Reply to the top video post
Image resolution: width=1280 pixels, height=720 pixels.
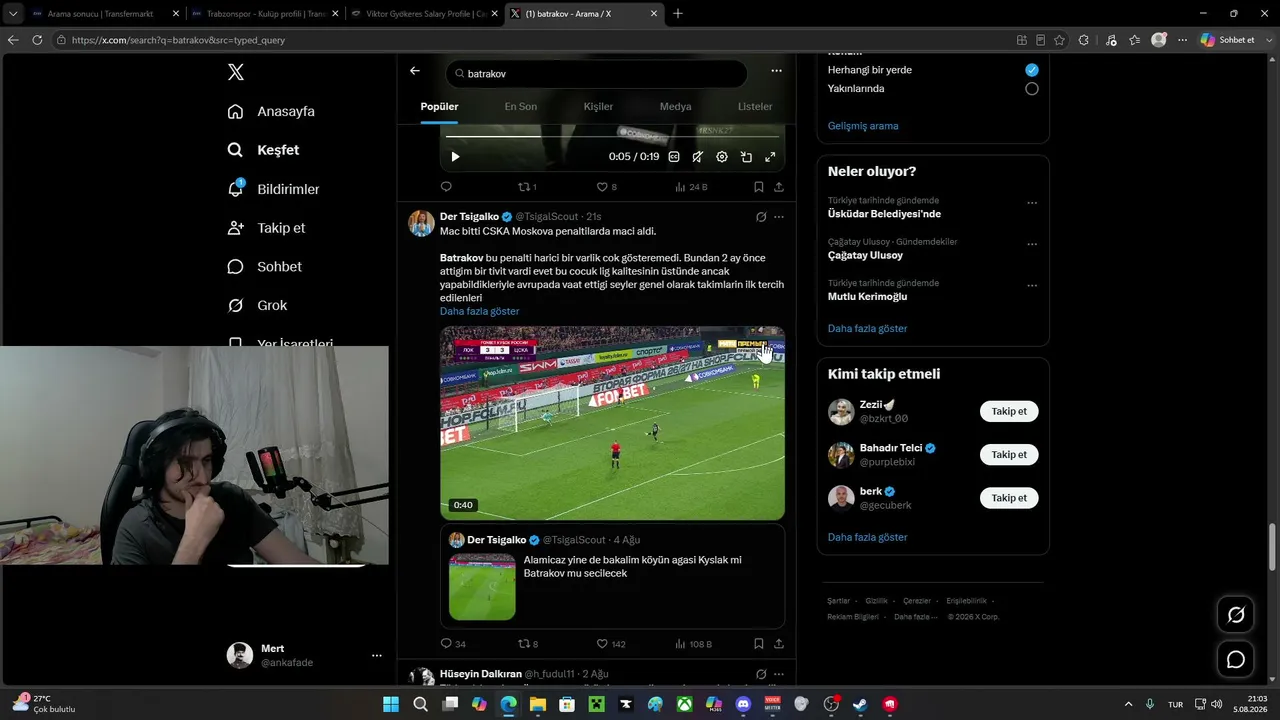446,187
